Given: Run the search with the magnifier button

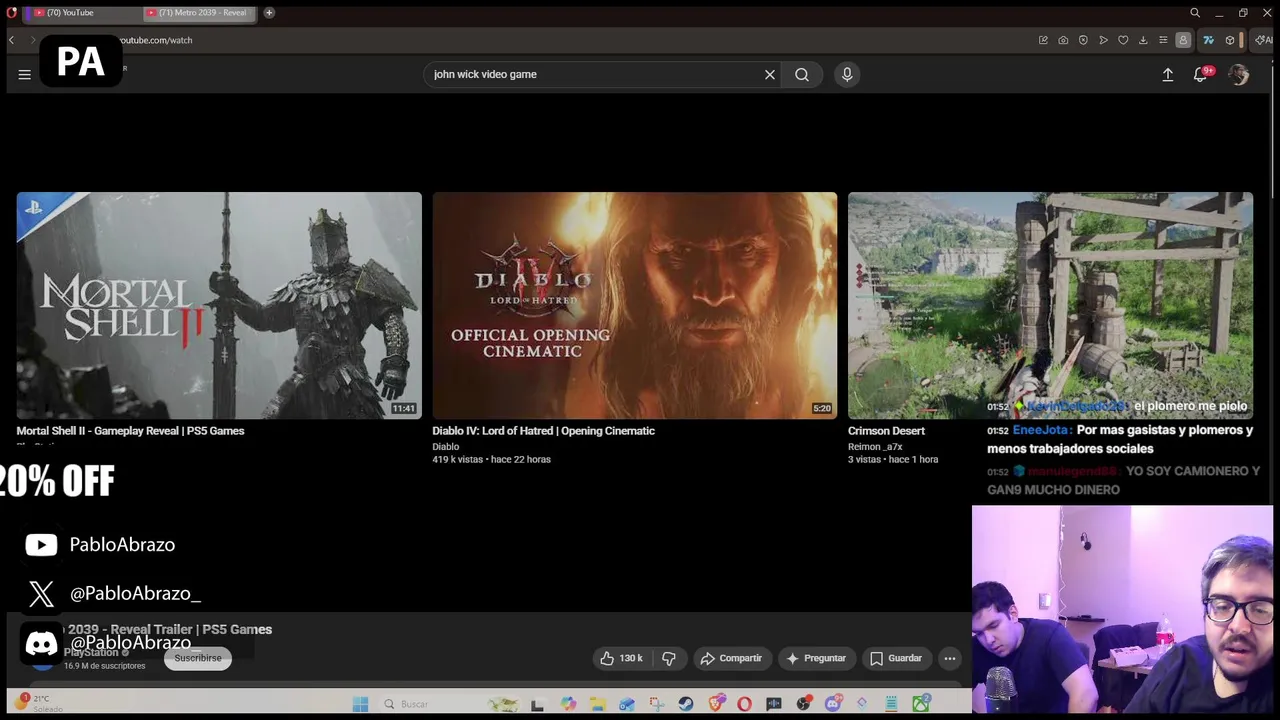Looking at the screenshot, I should pos(802,74).
